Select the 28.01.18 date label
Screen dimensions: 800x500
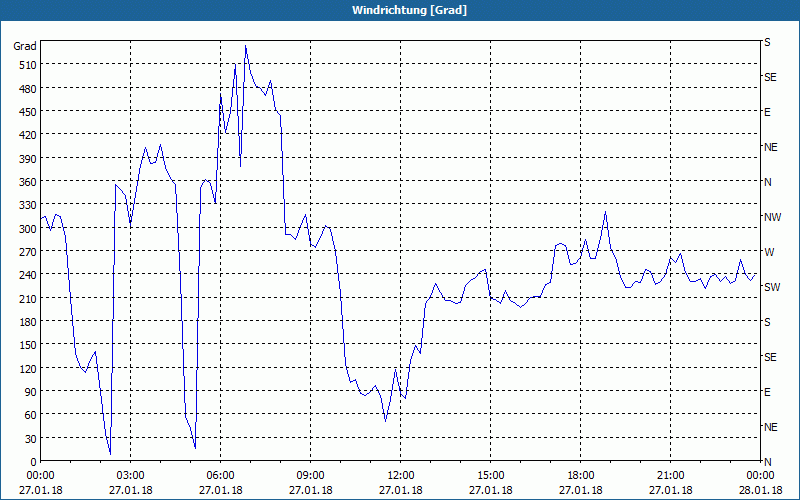pos(760,490)
